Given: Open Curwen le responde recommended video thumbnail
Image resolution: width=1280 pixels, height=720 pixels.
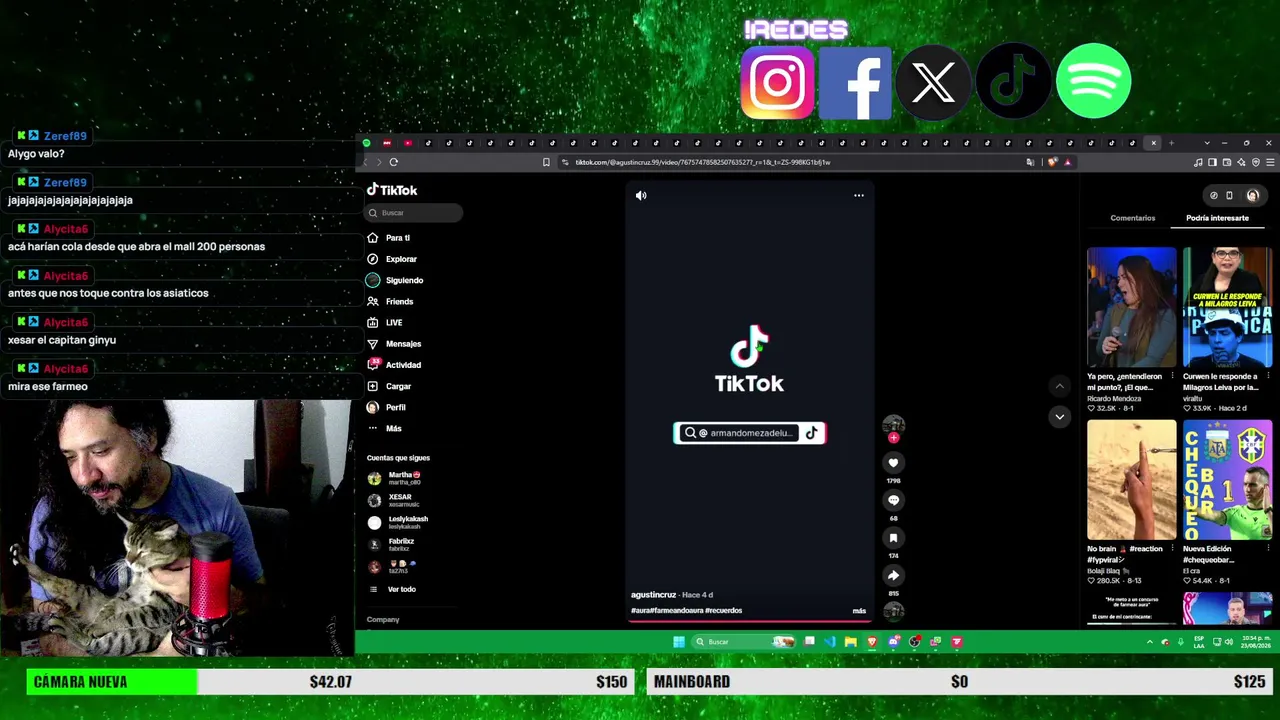Looking at the screenshot, I should [x=1227, y=307].
